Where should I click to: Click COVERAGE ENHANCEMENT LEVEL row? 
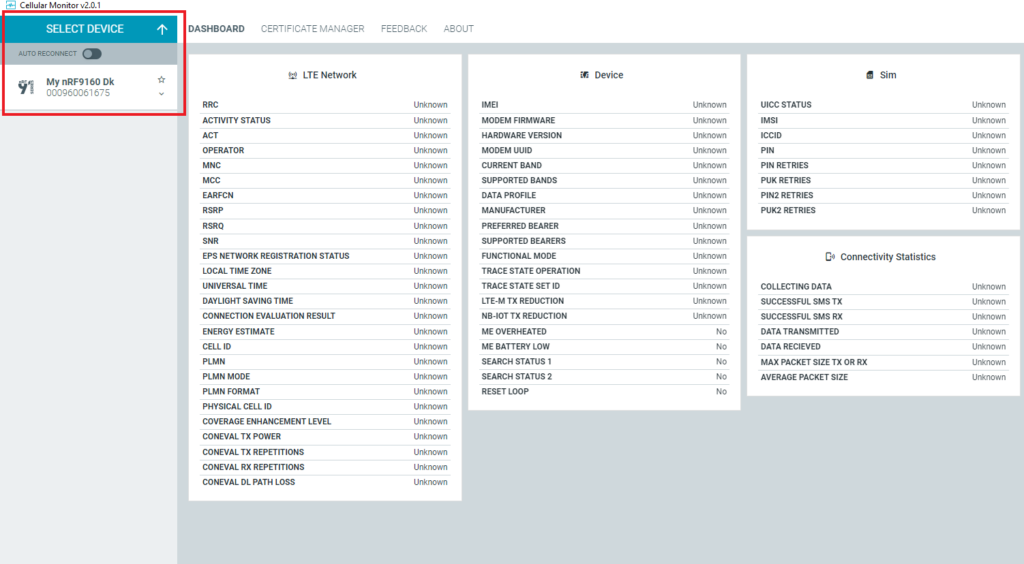[325, 422]
